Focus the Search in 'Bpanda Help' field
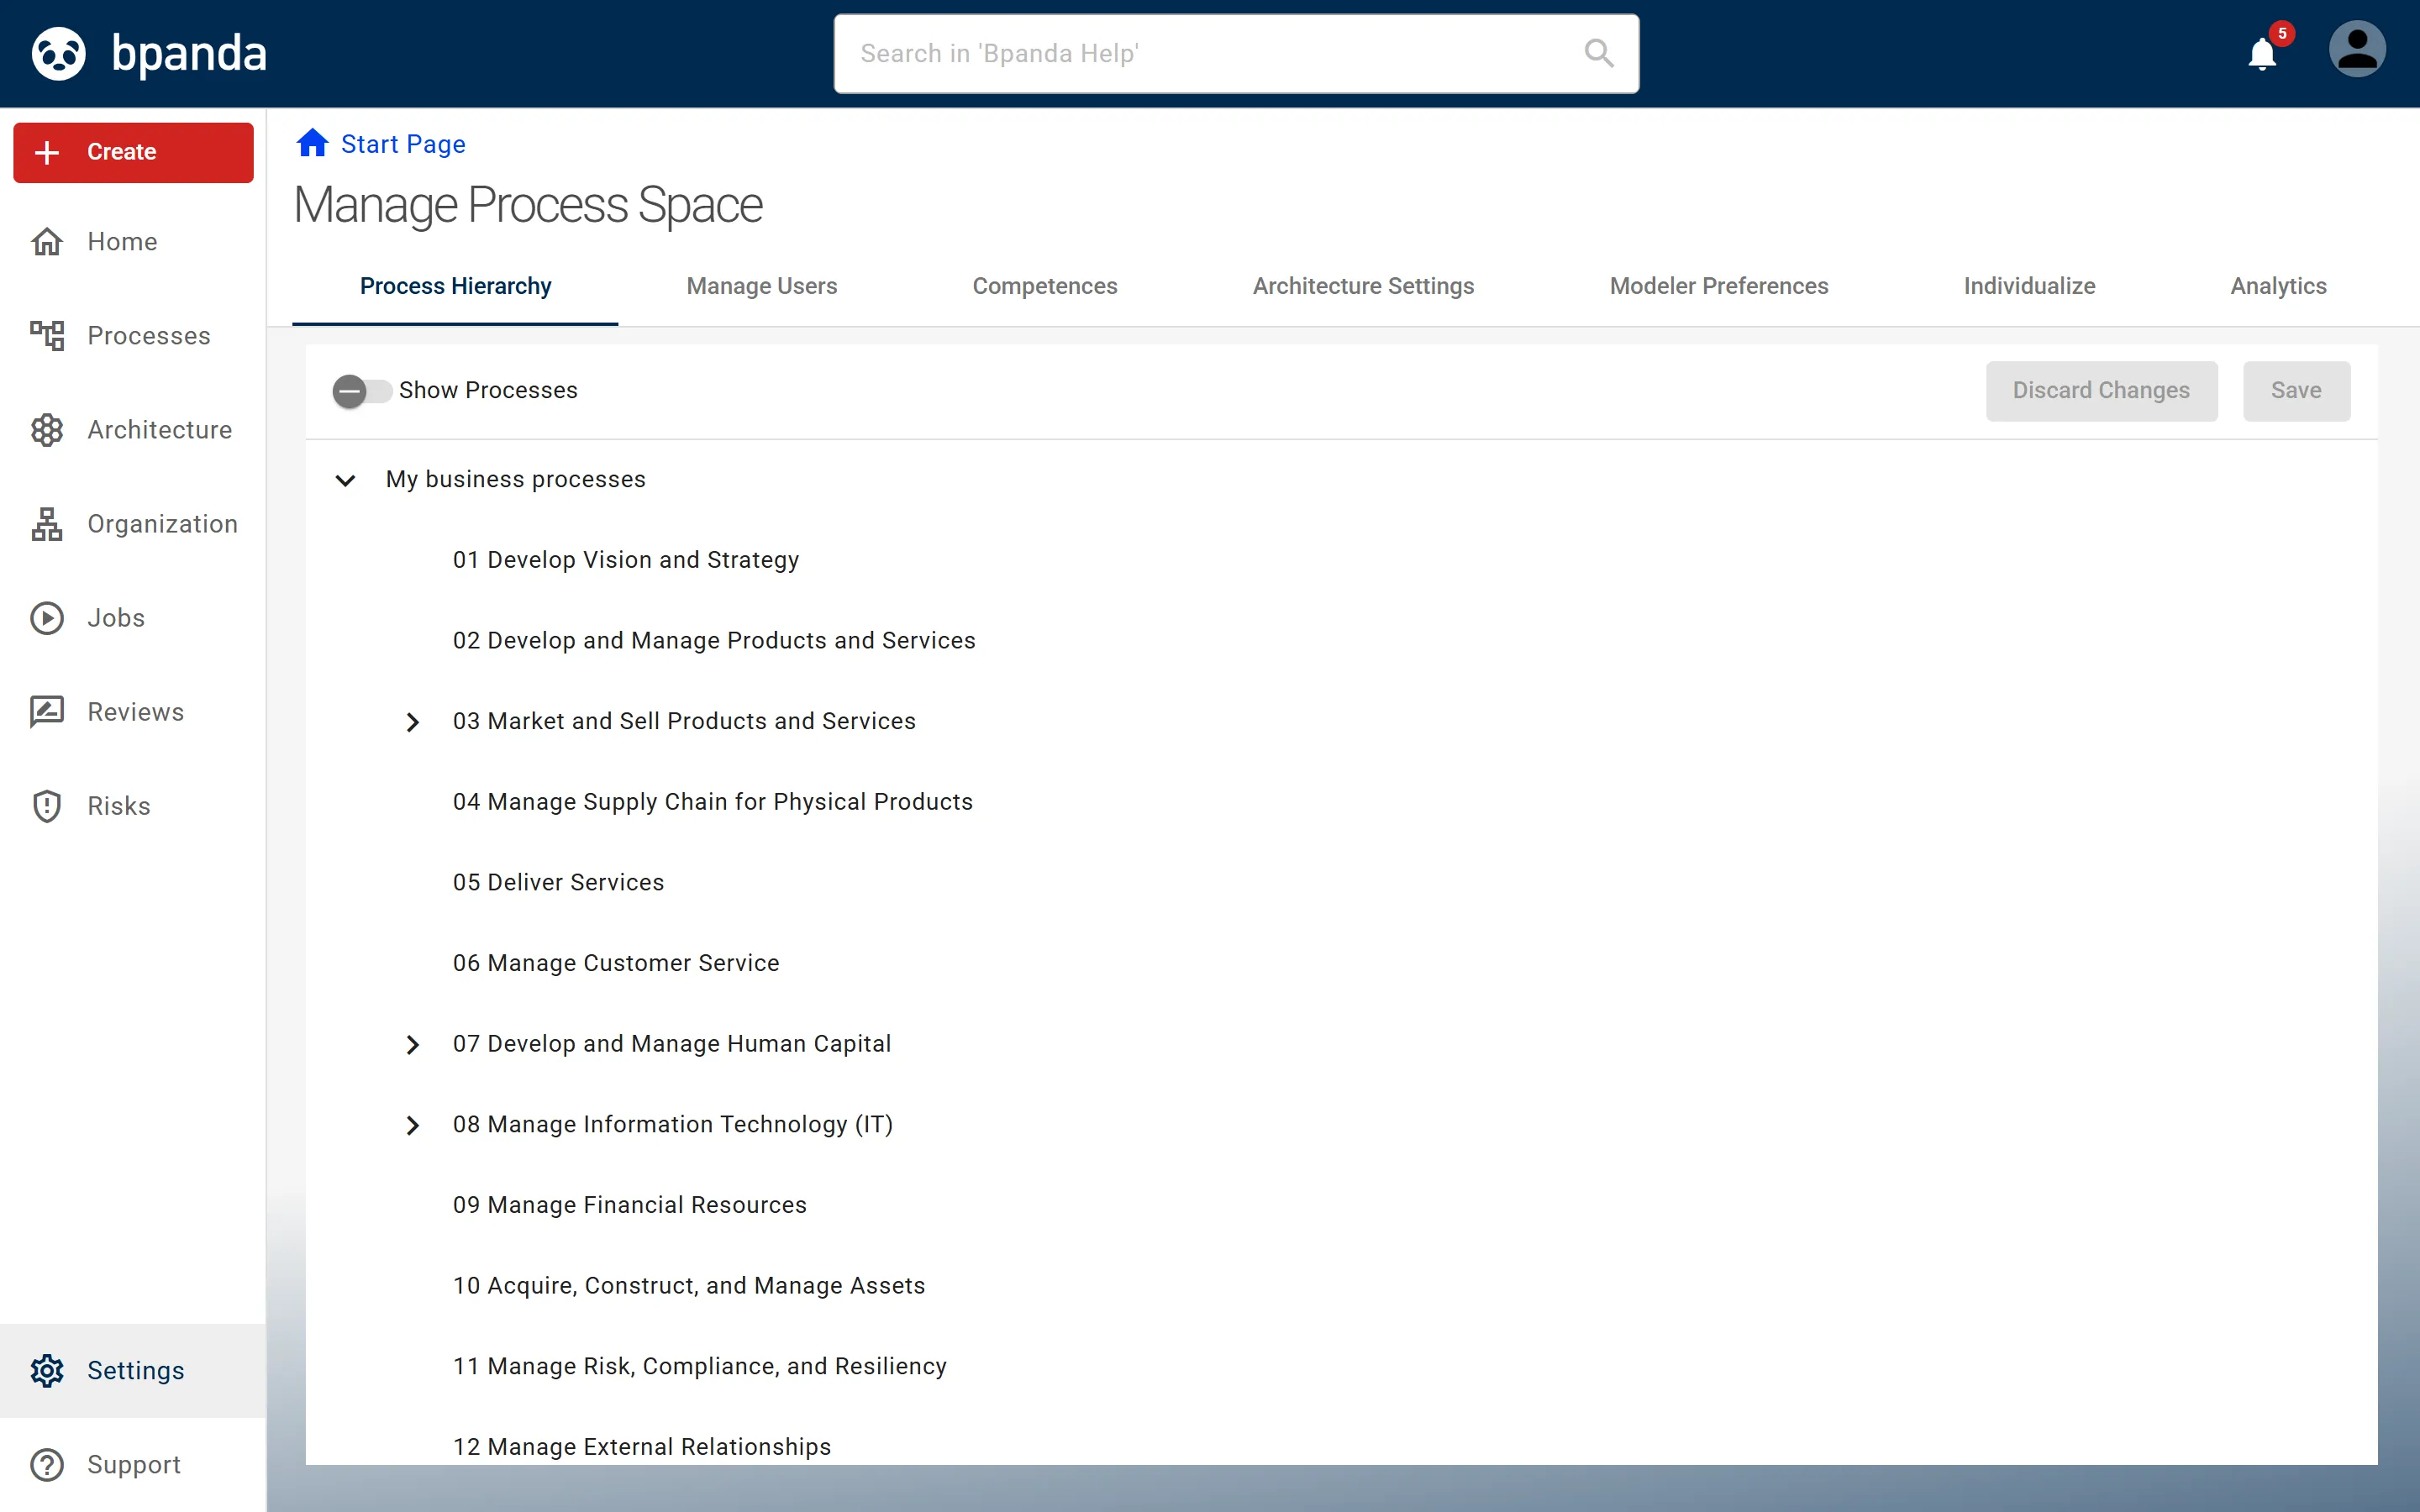The height and width of the screenshot is (1512, 2420). point(1236,53)
